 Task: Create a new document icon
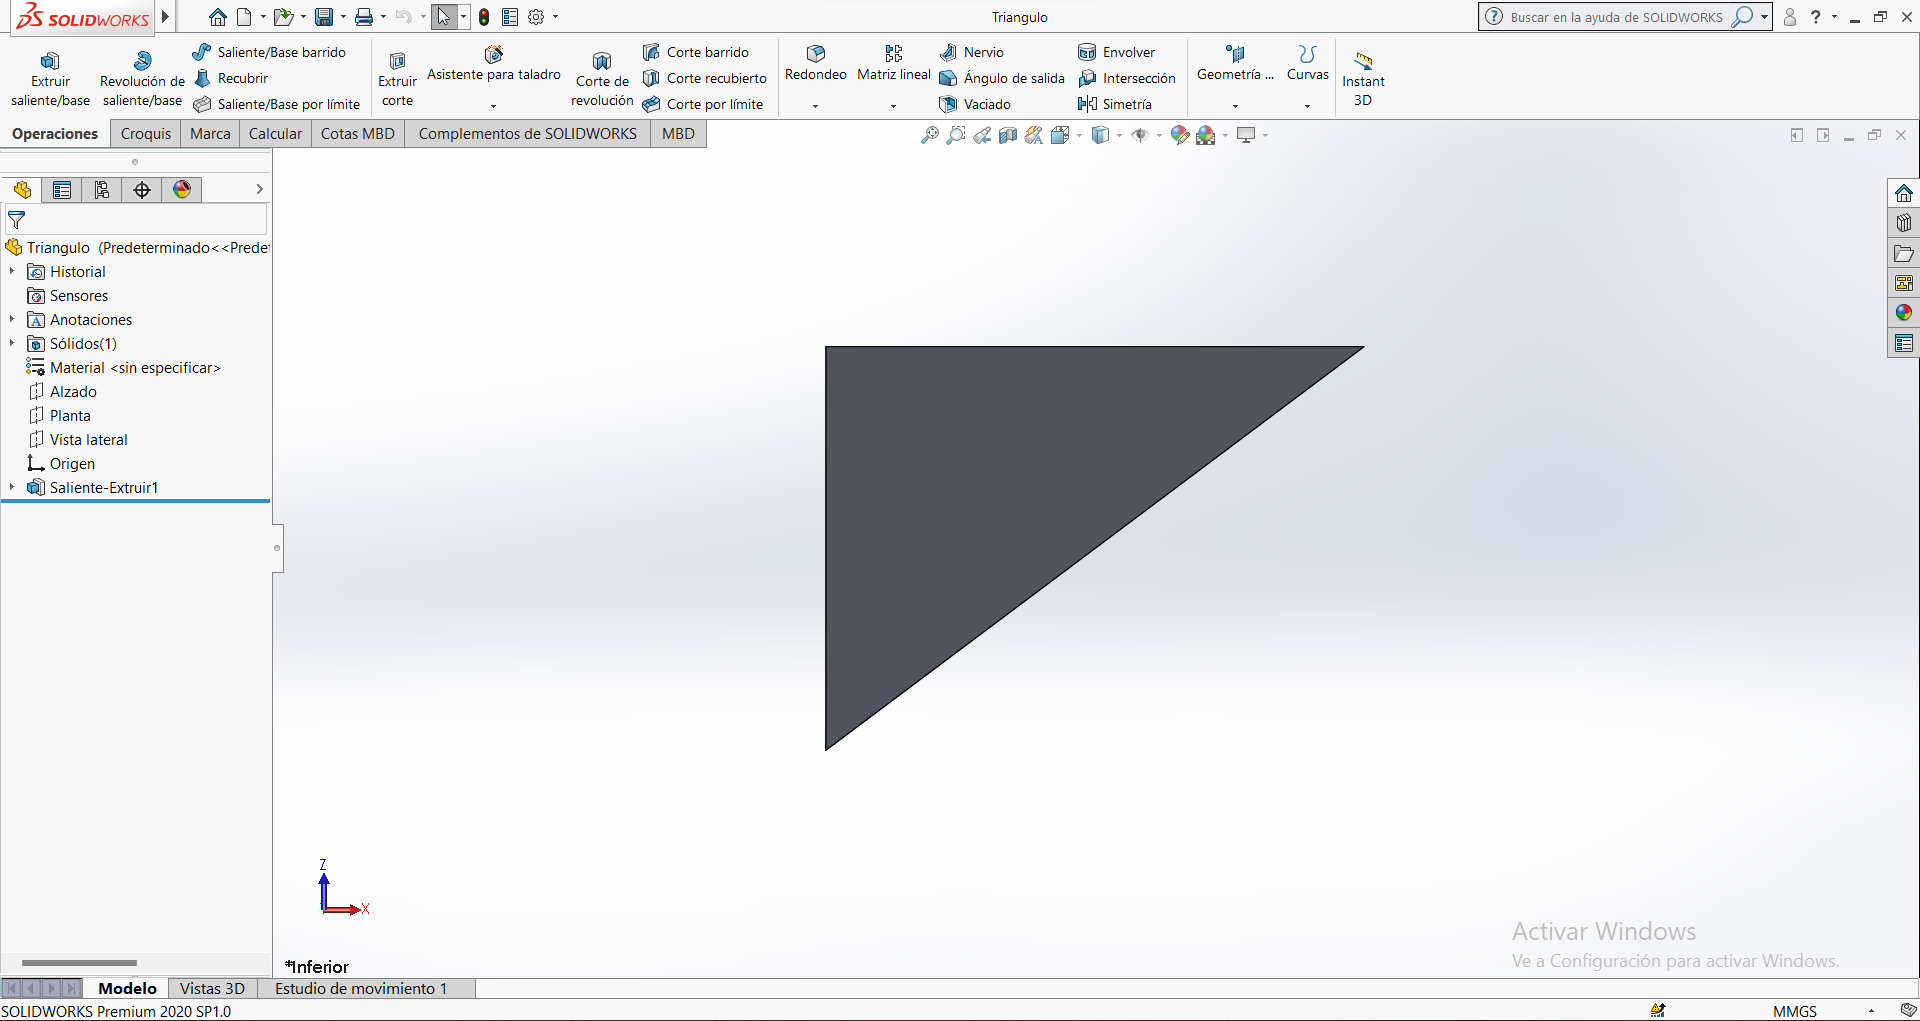coord(244,17)
